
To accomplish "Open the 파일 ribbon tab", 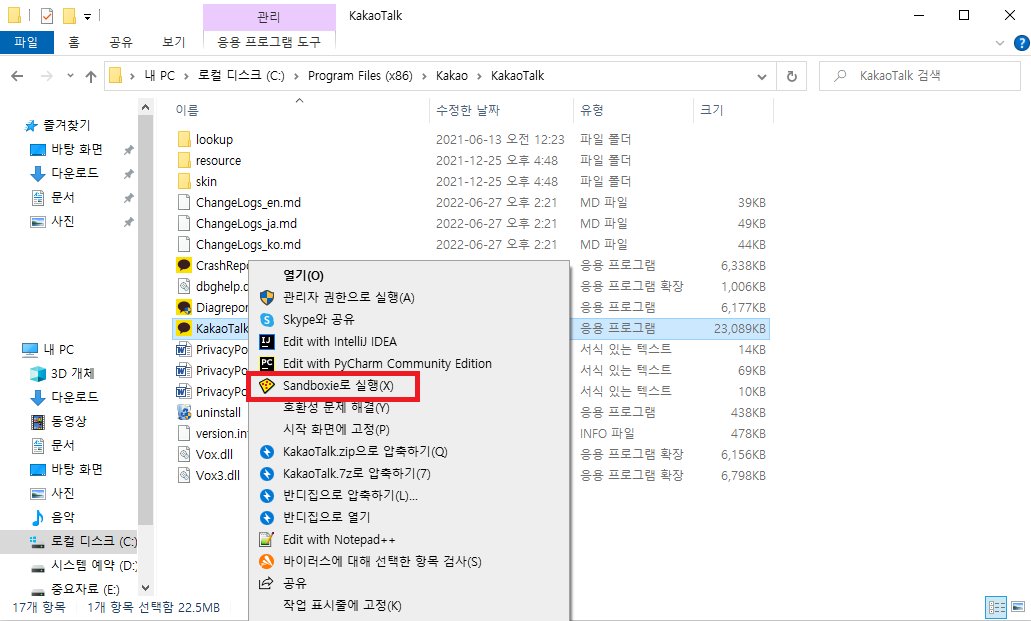I will click(26, 42).
